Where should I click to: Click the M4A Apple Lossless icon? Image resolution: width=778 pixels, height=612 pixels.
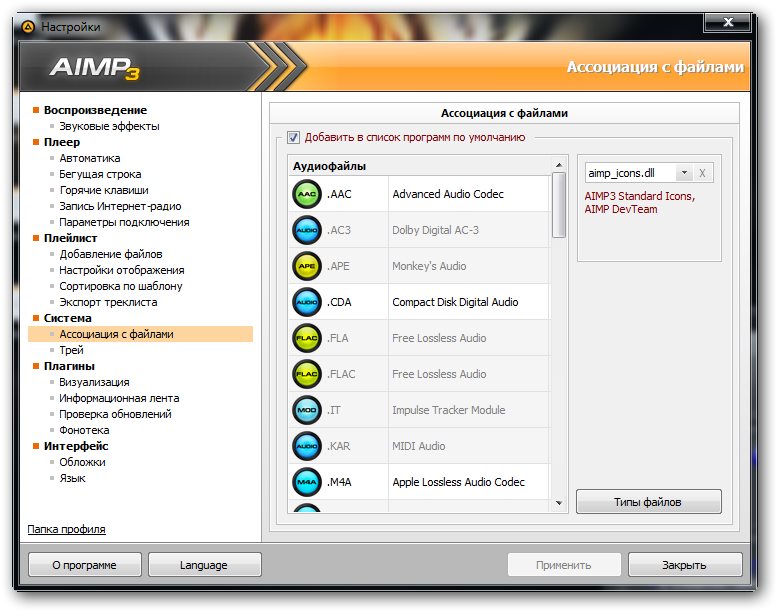[x=306, y=482]
